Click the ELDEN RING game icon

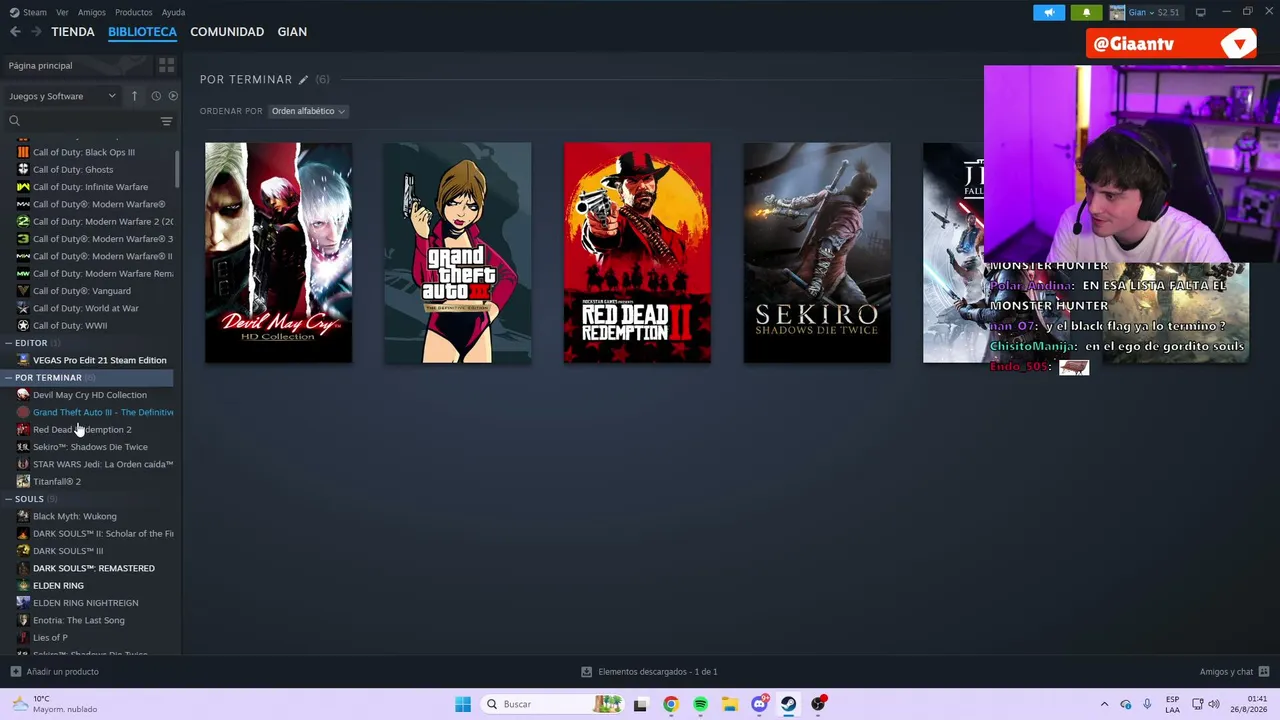point(23,585)
